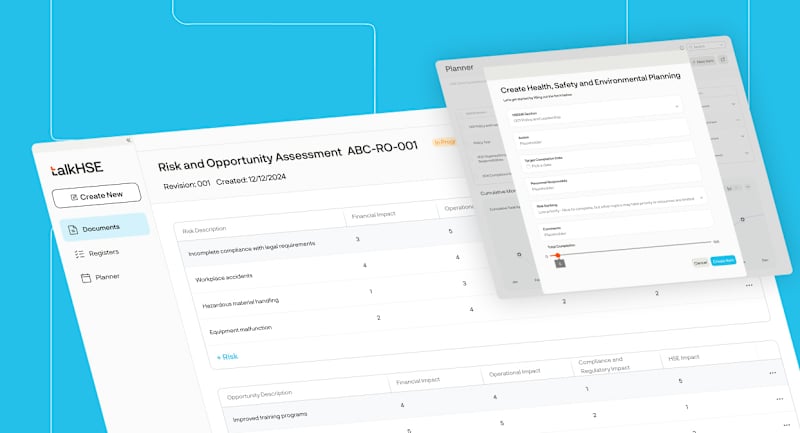This screenshot has height=433, width=800.
Task: Click the icon button beside New Item in Planner
Action: click(x=723, y=60)
